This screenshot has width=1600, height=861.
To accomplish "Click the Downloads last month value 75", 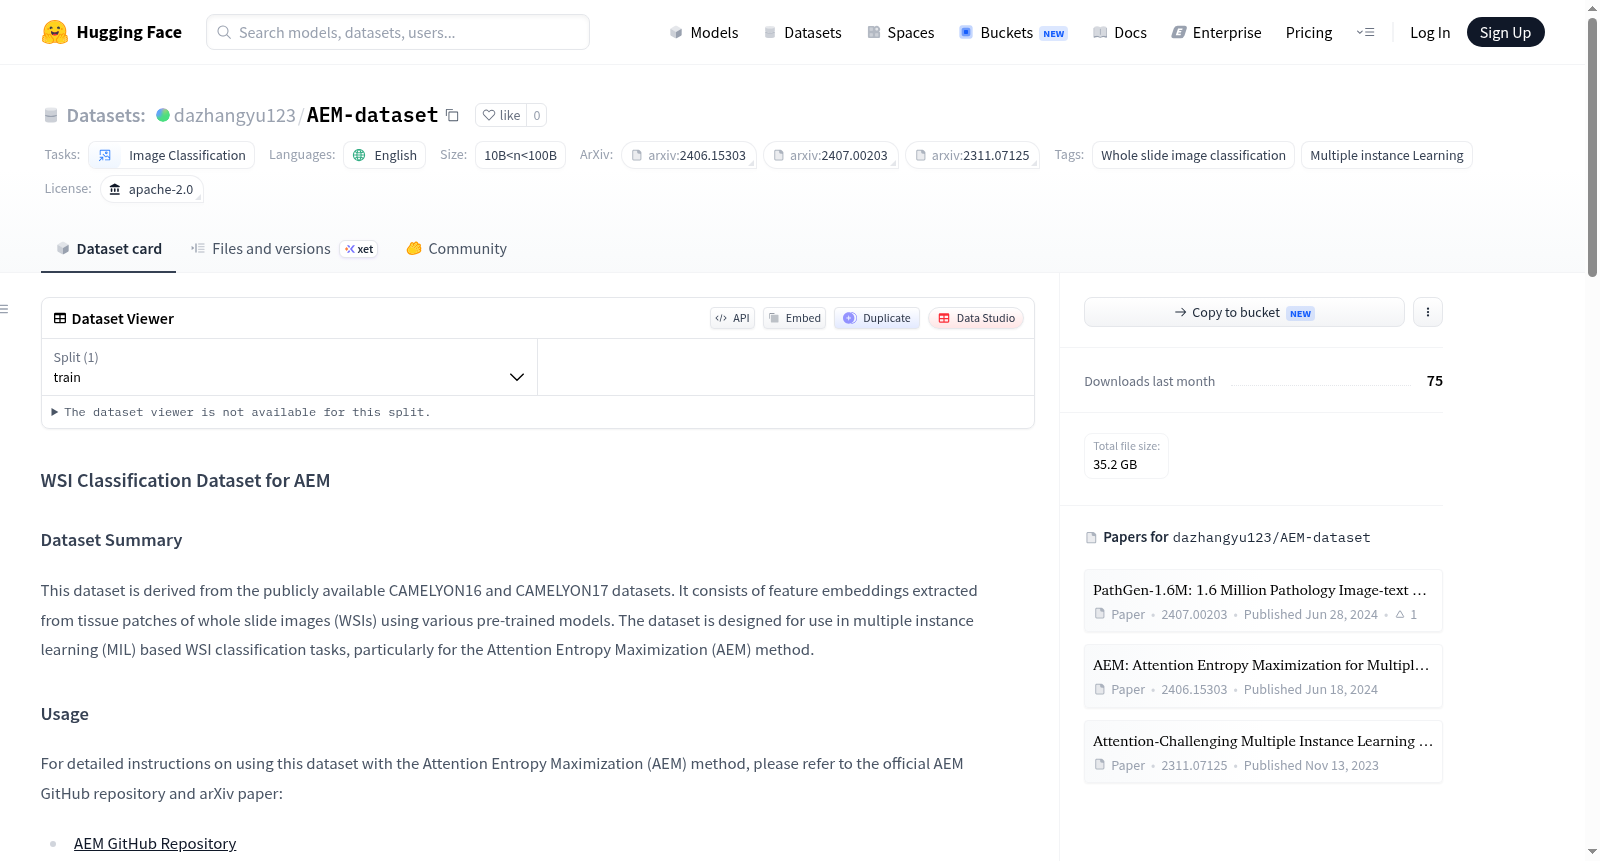I will click(x=1435, y=381).
